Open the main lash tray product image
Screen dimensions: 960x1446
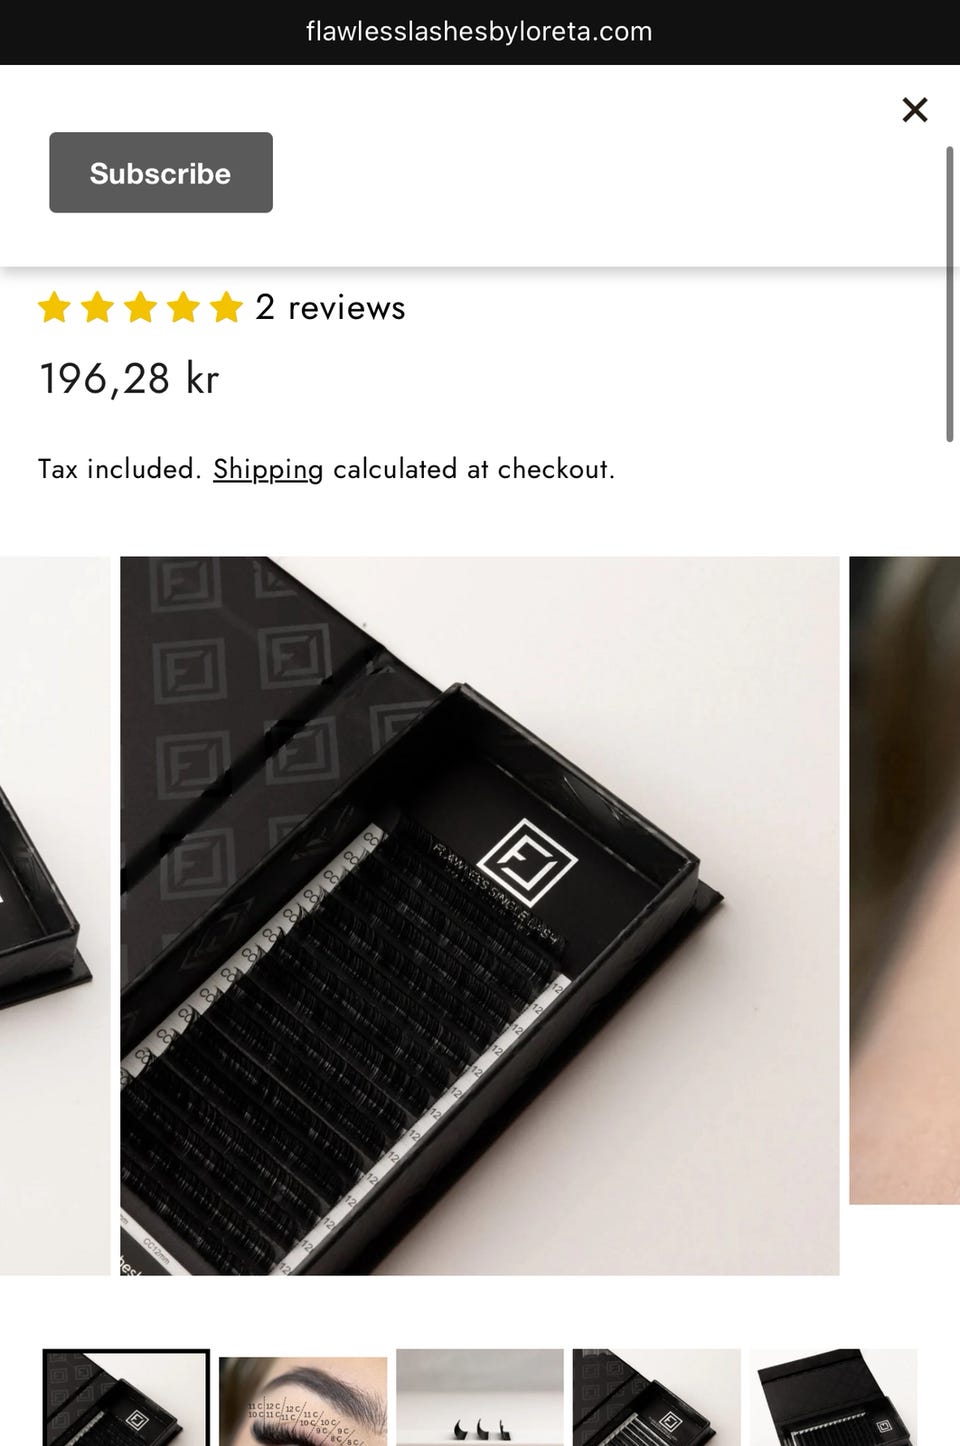click(x=480, y=916)
